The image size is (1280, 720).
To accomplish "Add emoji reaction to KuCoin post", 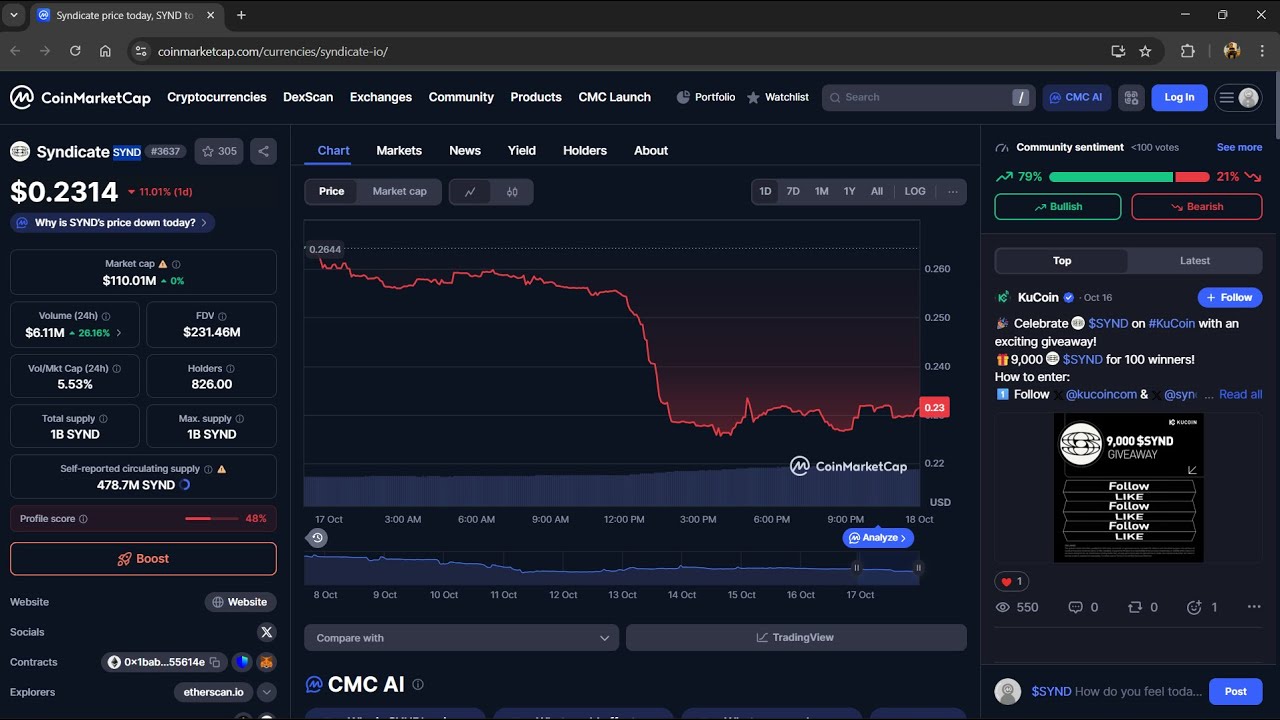I will (x=1201, y=607).
